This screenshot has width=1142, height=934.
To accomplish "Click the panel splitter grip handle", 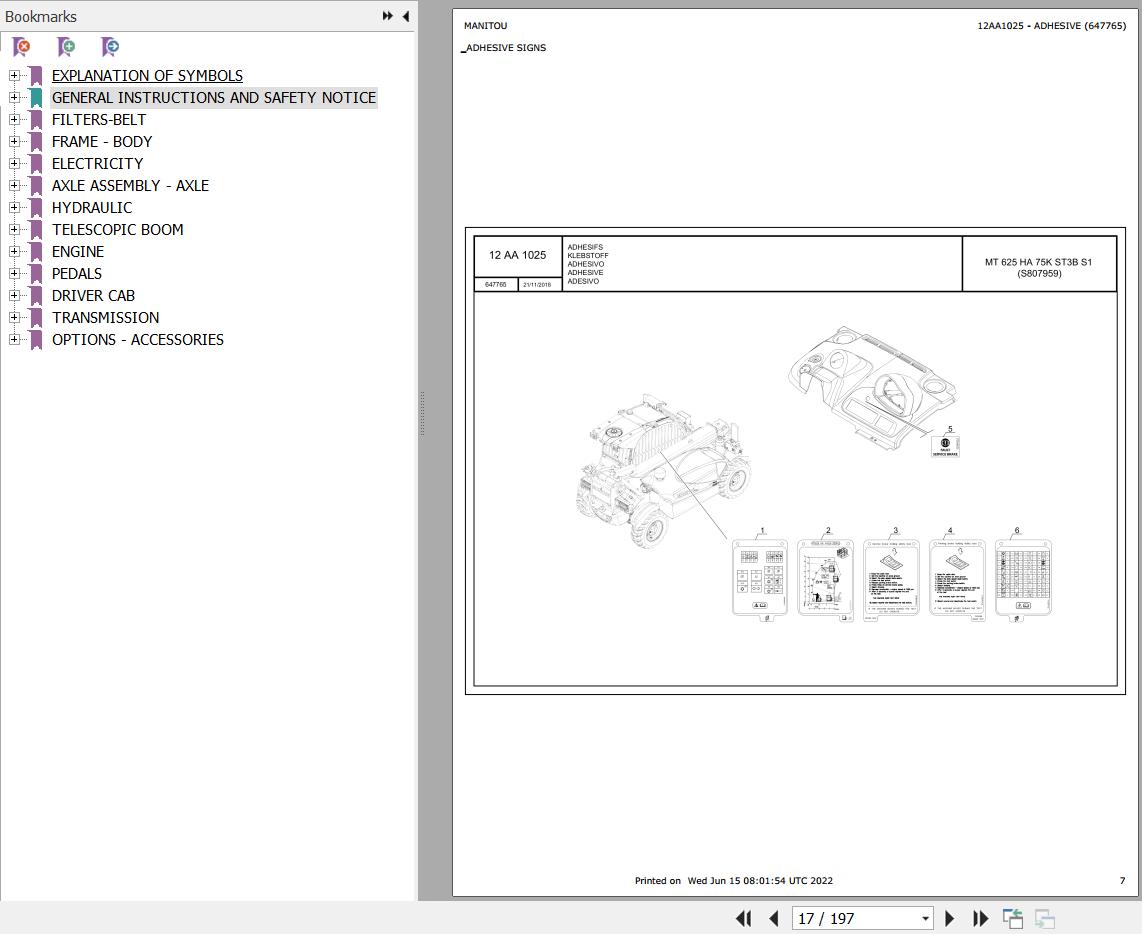I will (422, 414).
